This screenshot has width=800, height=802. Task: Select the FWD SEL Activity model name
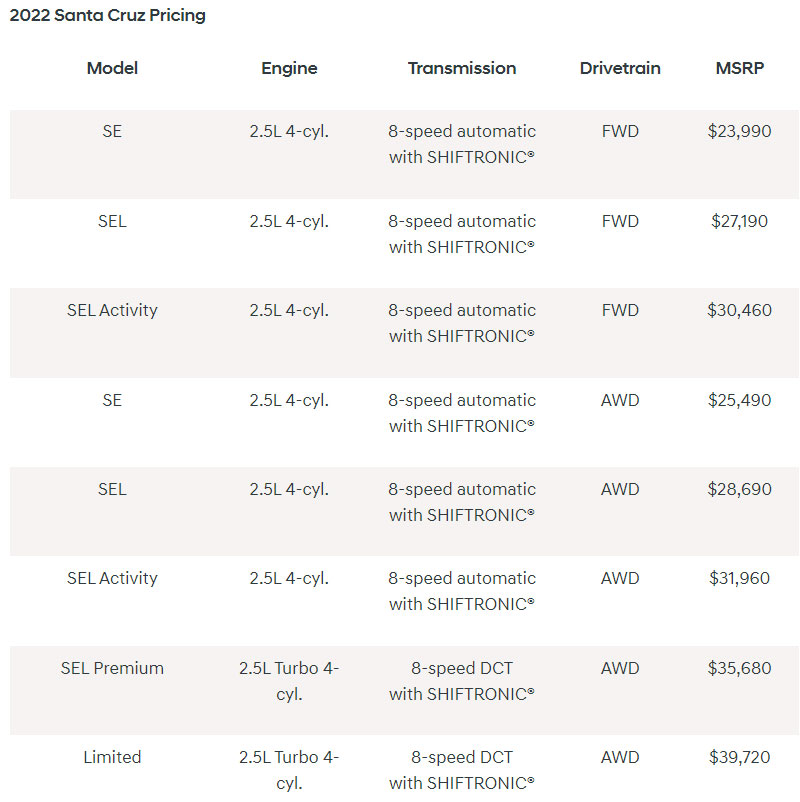pos(112,310)
